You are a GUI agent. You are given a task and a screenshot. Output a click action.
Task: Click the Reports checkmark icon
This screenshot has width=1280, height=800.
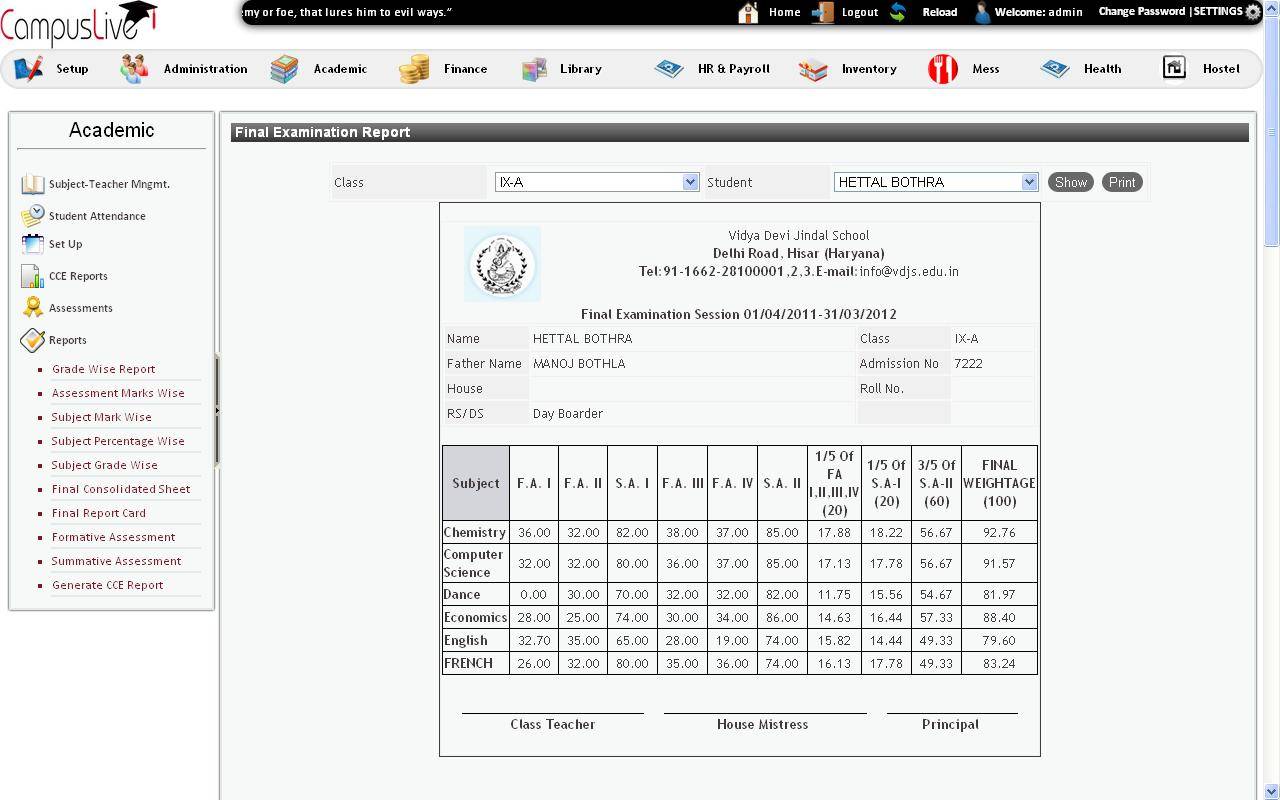click(33, 339)
